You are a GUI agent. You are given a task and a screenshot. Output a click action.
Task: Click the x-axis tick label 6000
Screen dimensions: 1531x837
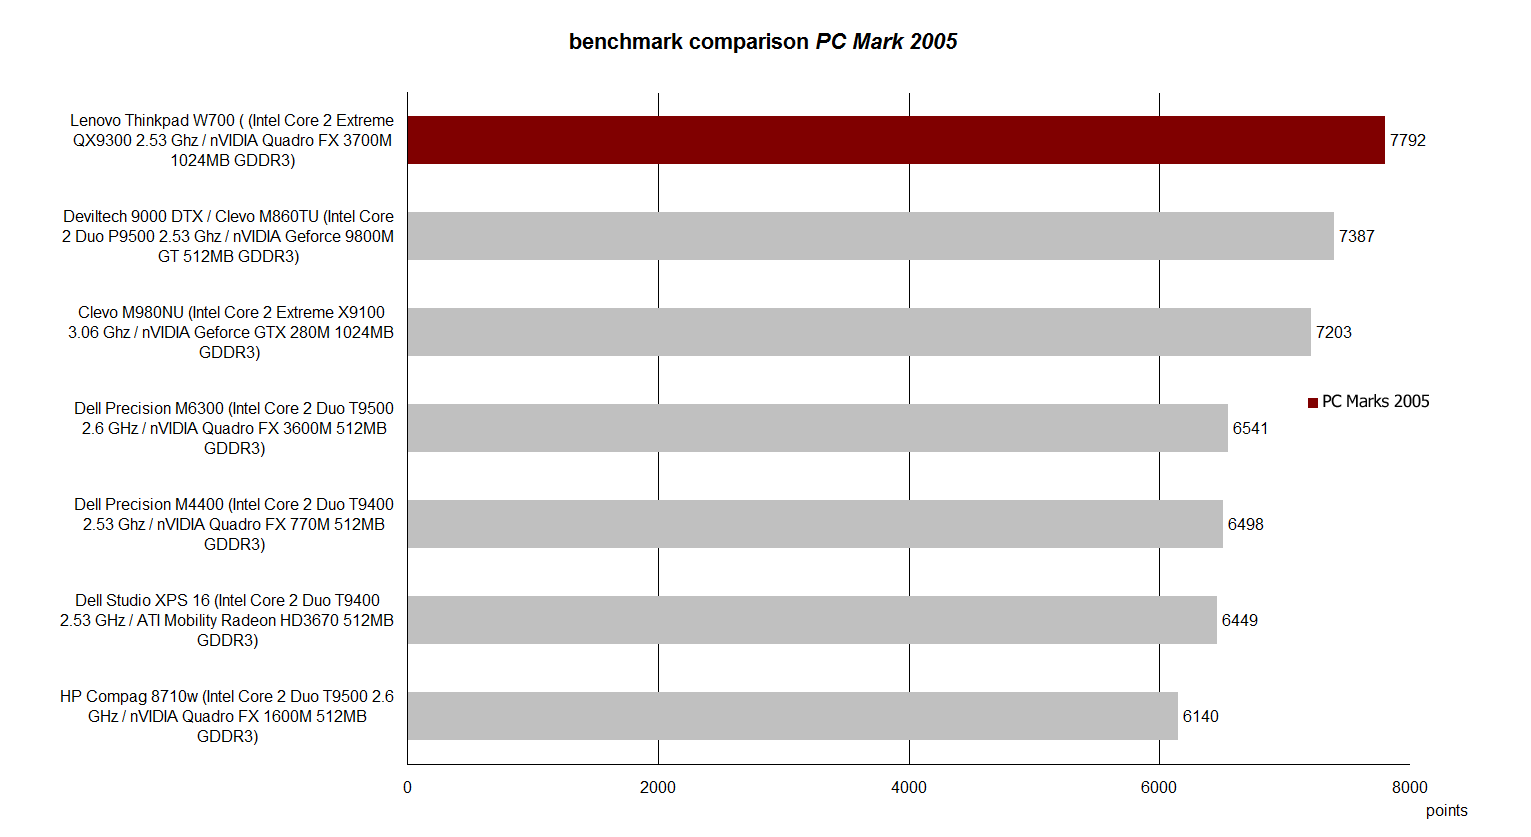click(x=1159, y=787)
